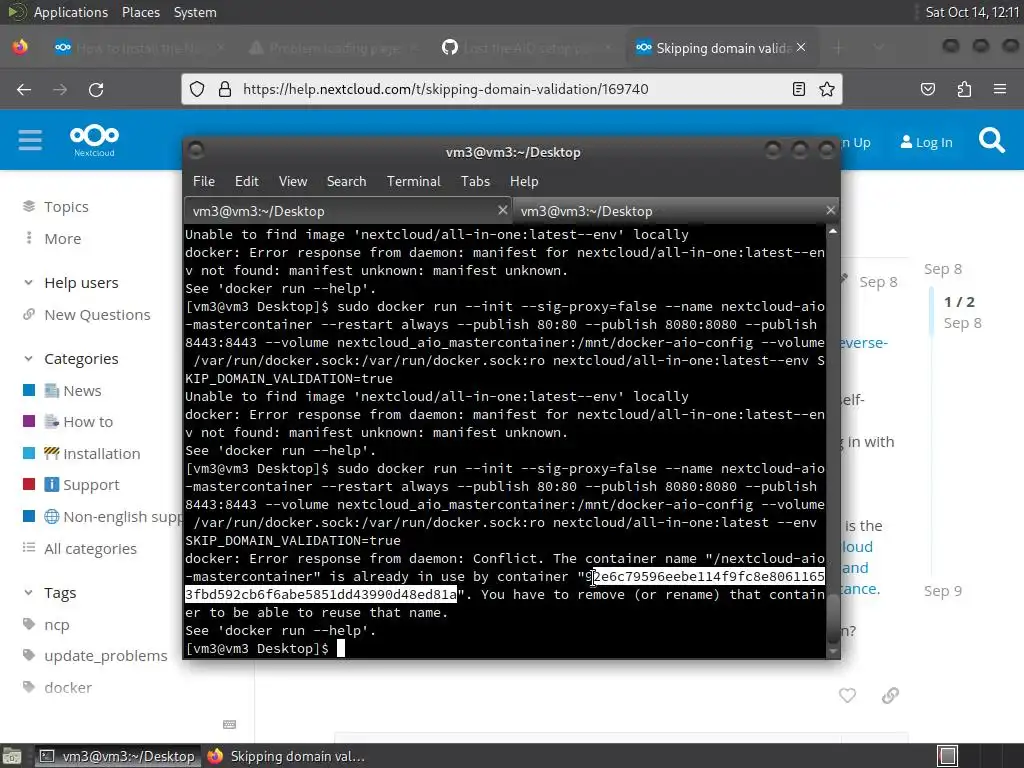The image size is (1024, 768).
Task: Close the first terminal tab
Action: tap(502, 210)
